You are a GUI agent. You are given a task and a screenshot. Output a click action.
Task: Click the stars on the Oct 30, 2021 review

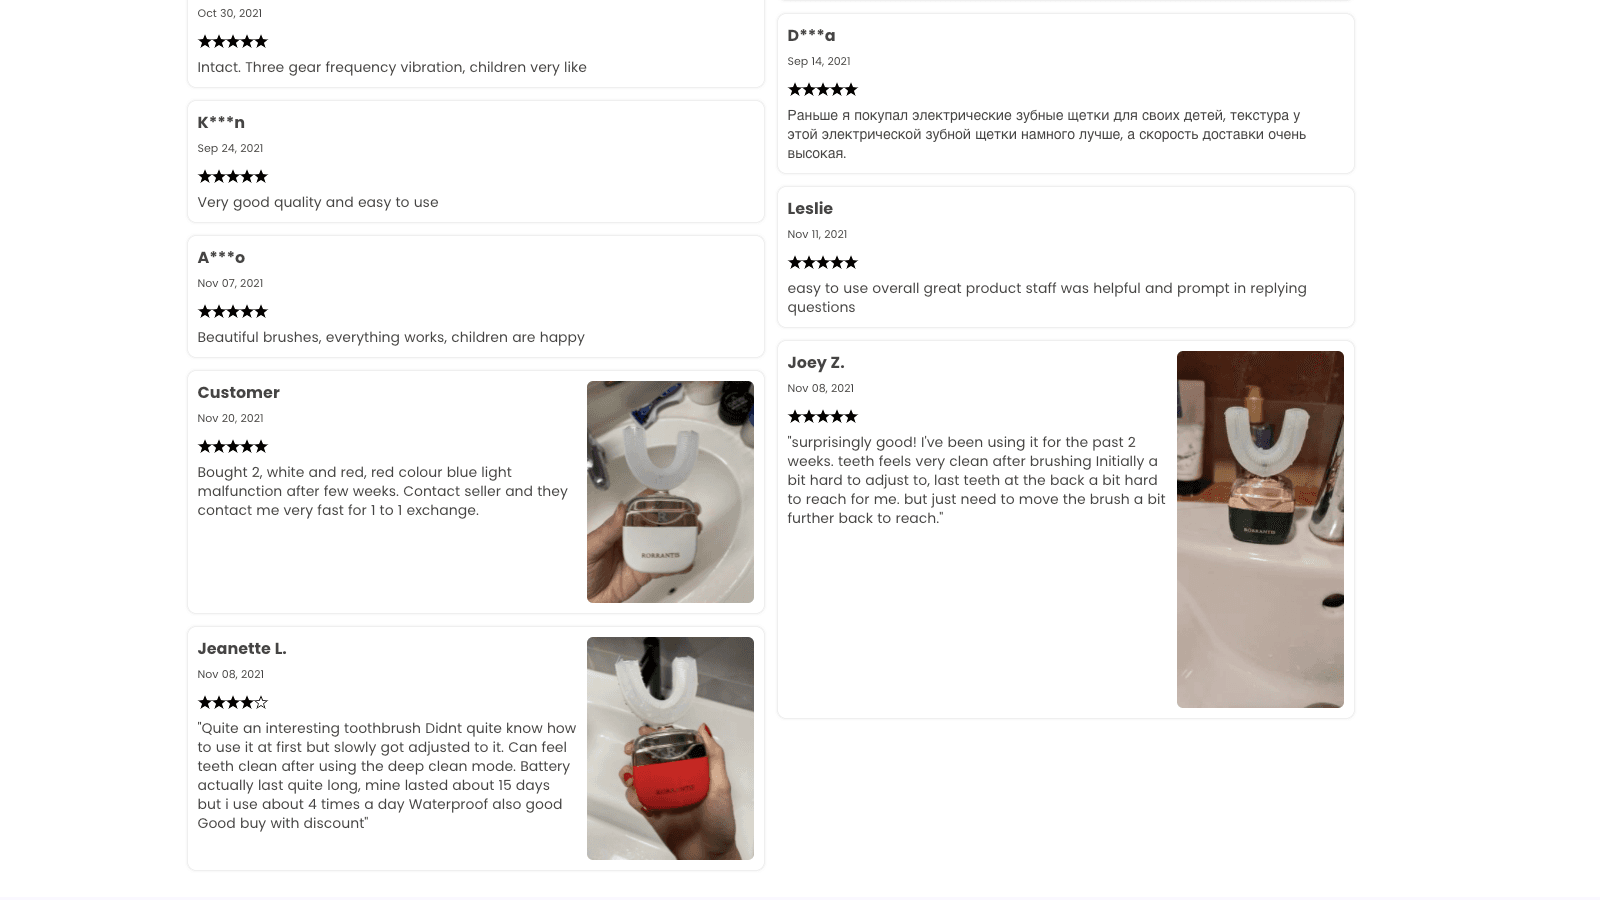[232, 42]
